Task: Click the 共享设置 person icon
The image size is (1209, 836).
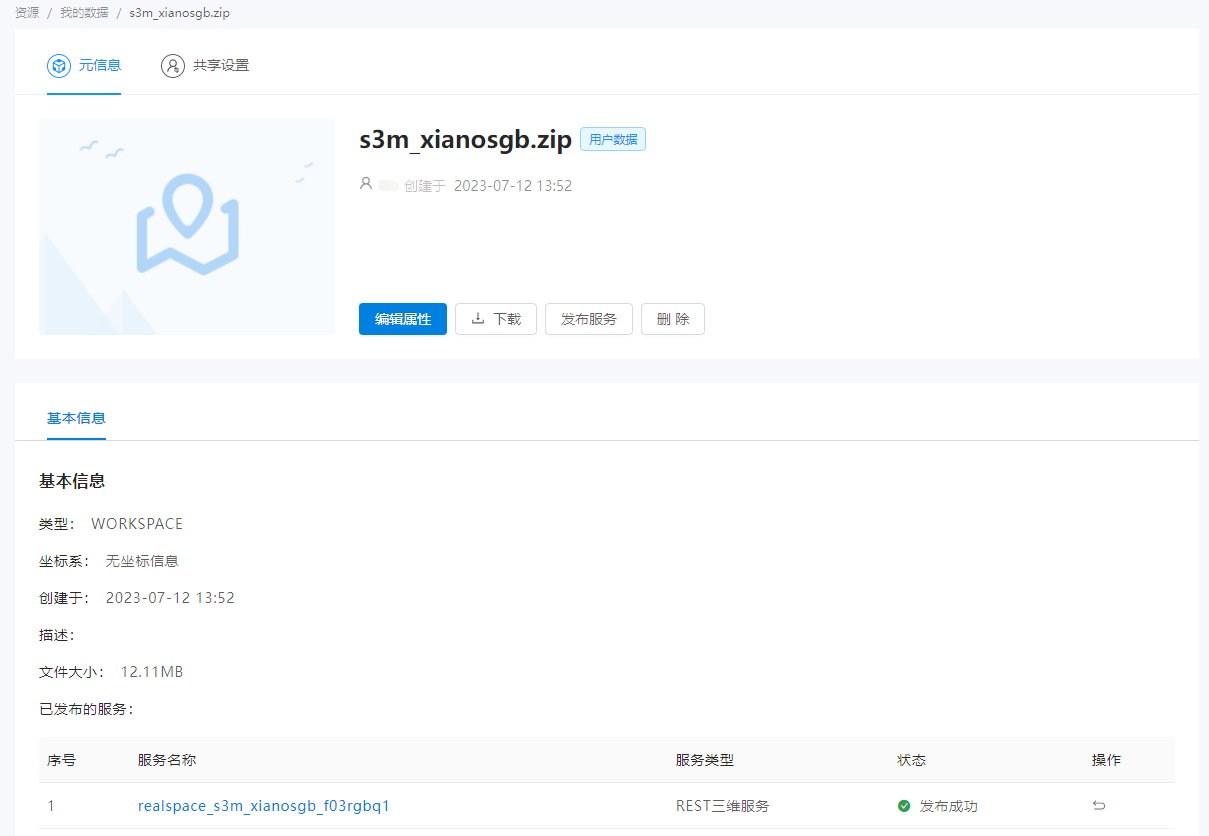Action: click(x=173, y=66)
